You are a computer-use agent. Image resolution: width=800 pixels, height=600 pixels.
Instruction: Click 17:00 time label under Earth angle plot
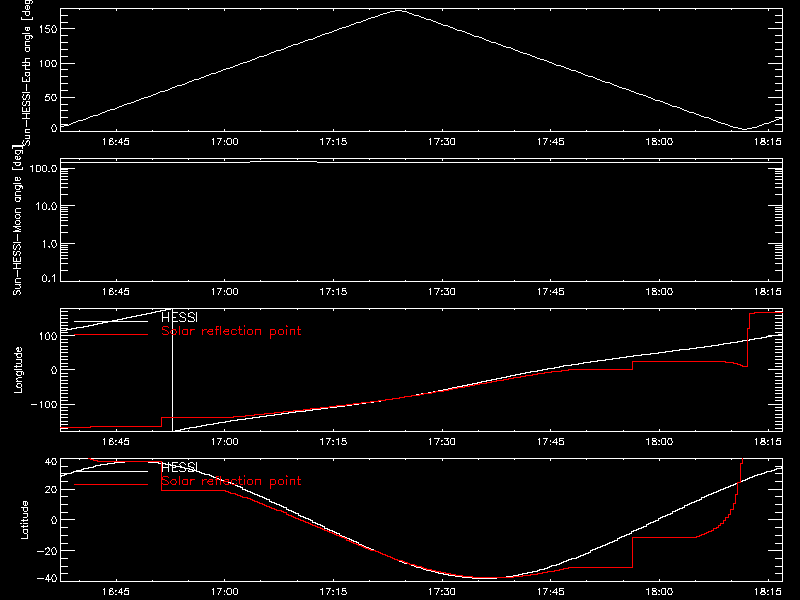coord(224,142)
